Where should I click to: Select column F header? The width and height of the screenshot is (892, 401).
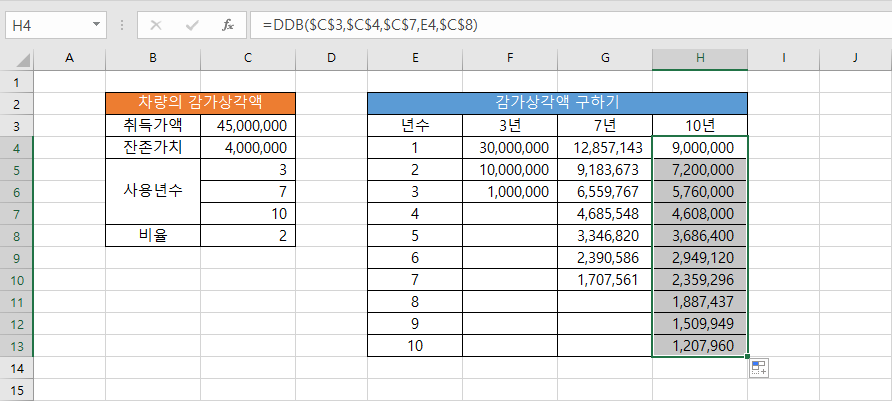coord(510,57)
